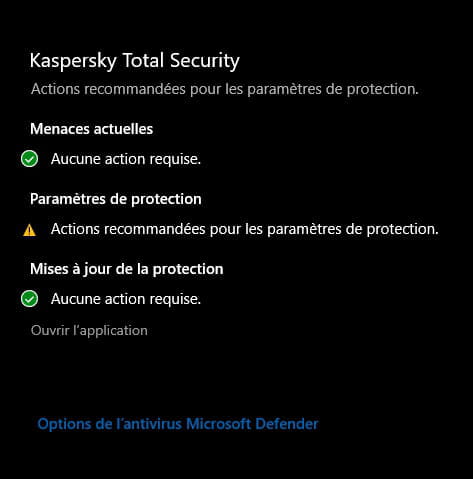The height and width of the screenshot is (479, 473).
Task: Click Aucune action requise under Menaces actuelles
Action: coord(126,159)
